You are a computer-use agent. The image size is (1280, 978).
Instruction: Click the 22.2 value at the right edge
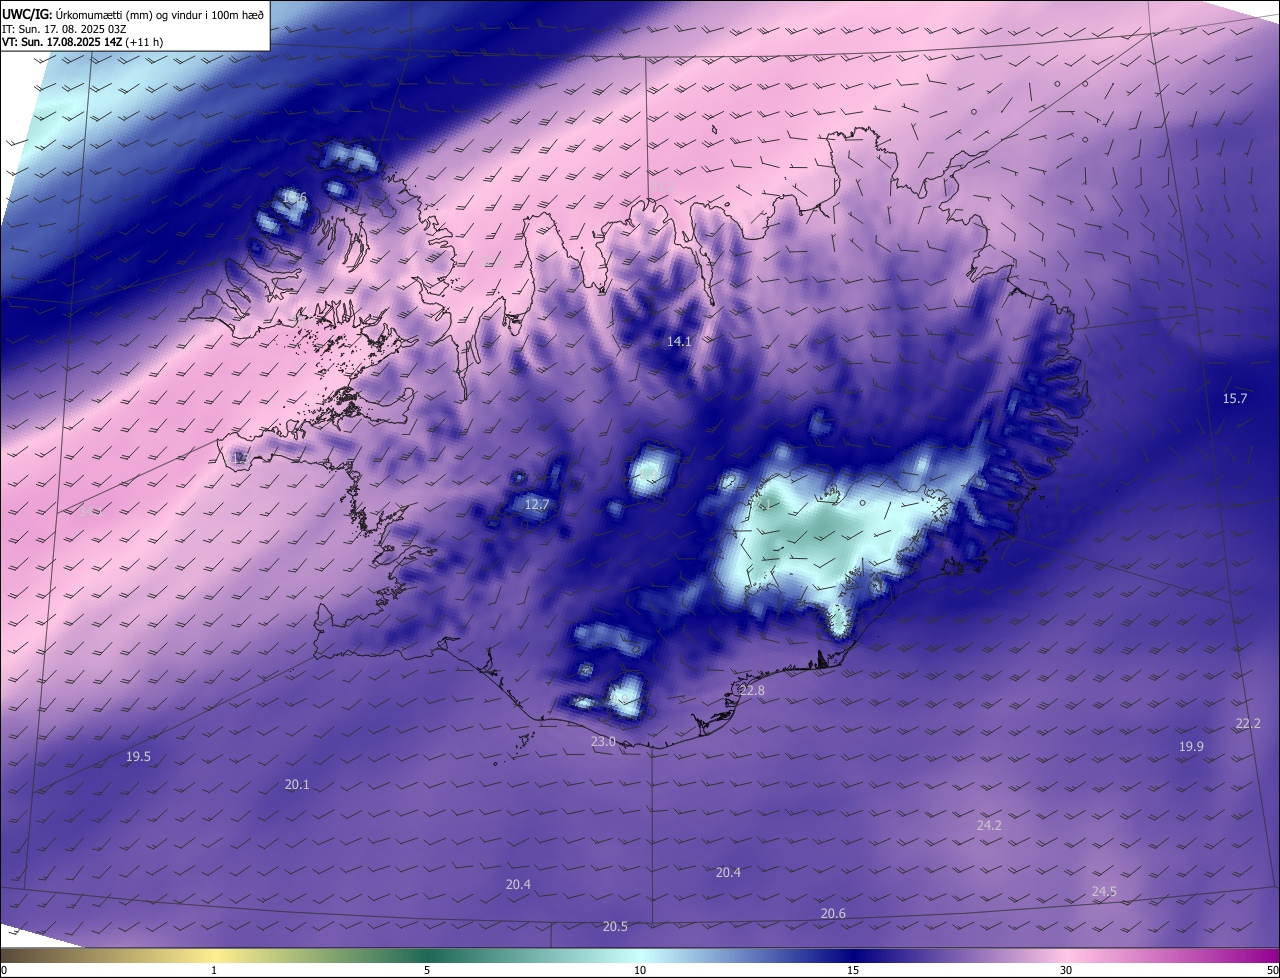tap(1248, 724)
